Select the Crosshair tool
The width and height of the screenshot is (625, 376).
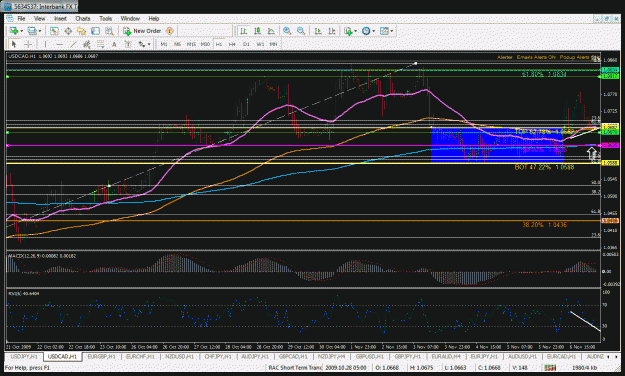coord(28,44)
